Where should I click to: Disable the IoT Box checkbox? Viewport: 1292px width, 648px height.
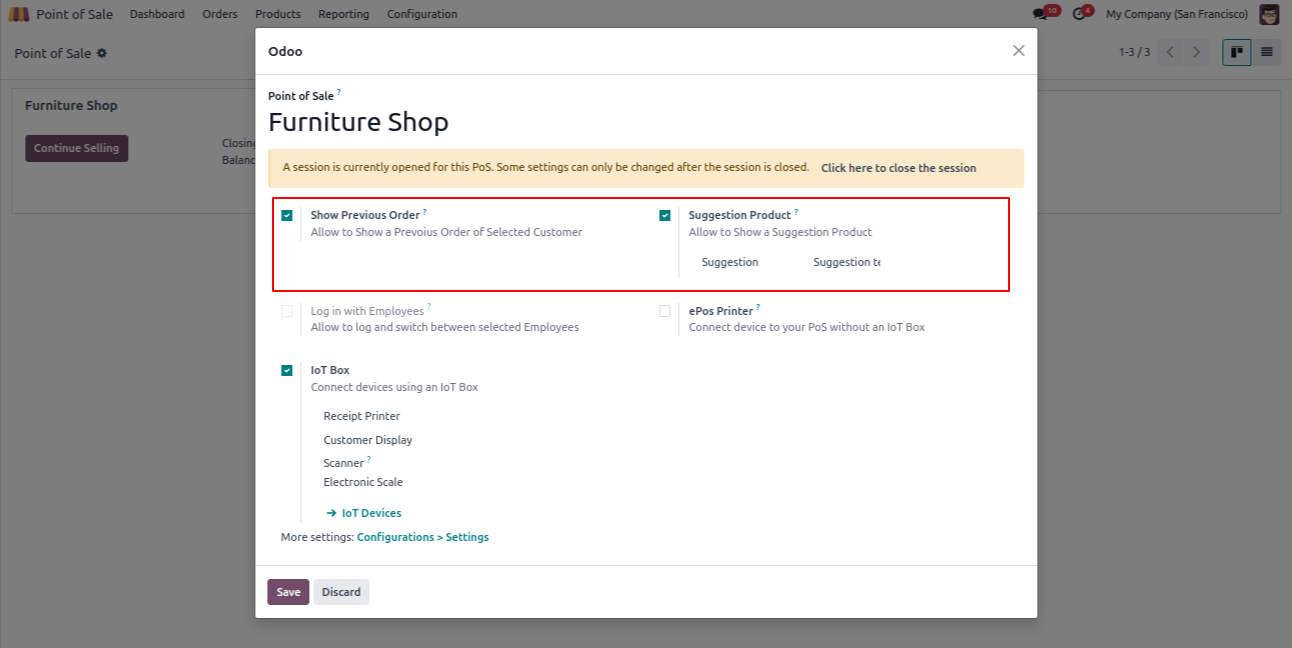pyautogui.click(x=287, y=370)
